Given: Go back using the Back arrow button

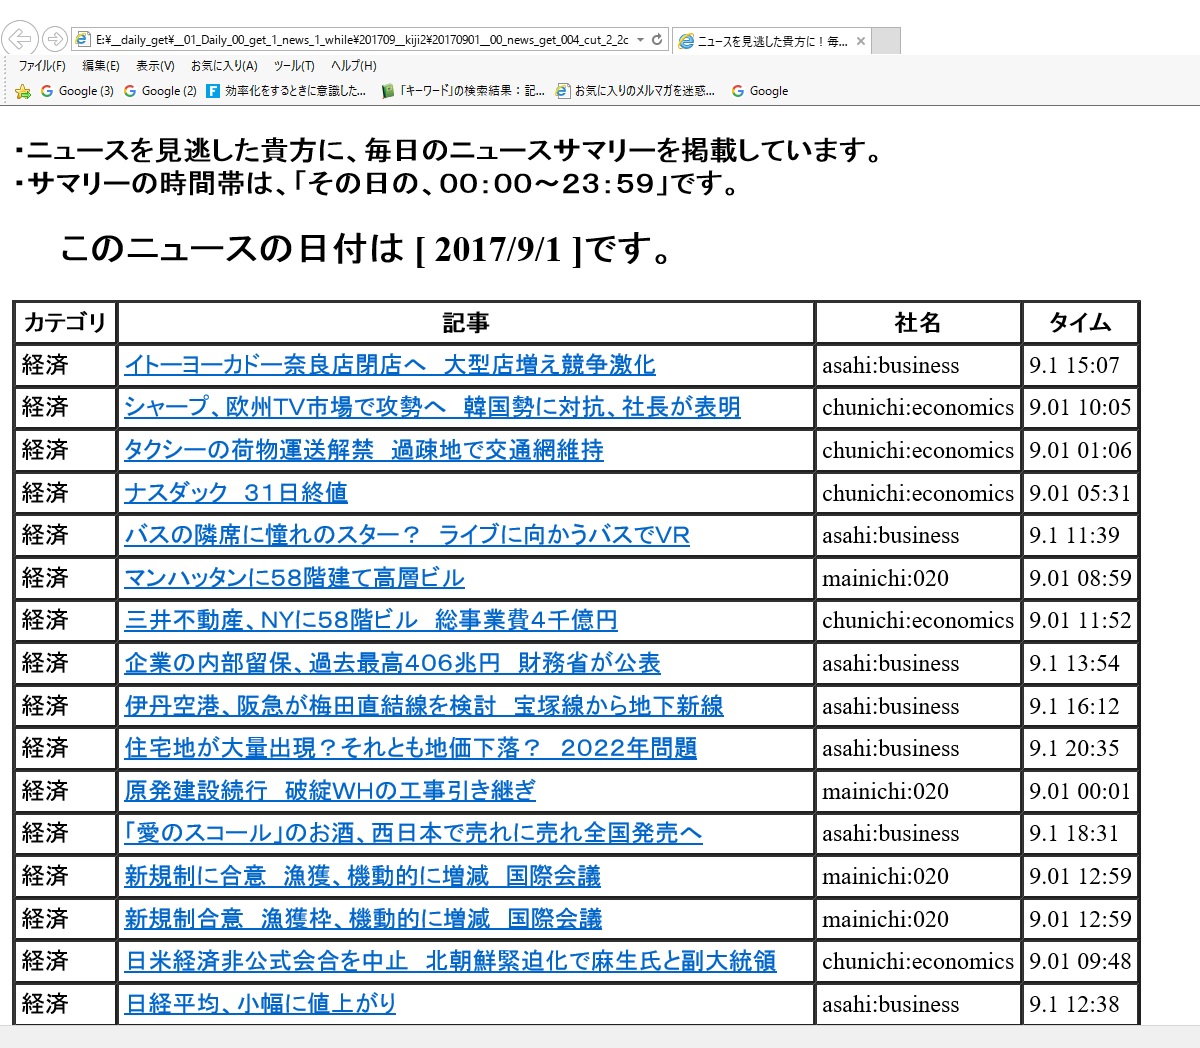Looking at the screenshot, I should coord(20,39).
